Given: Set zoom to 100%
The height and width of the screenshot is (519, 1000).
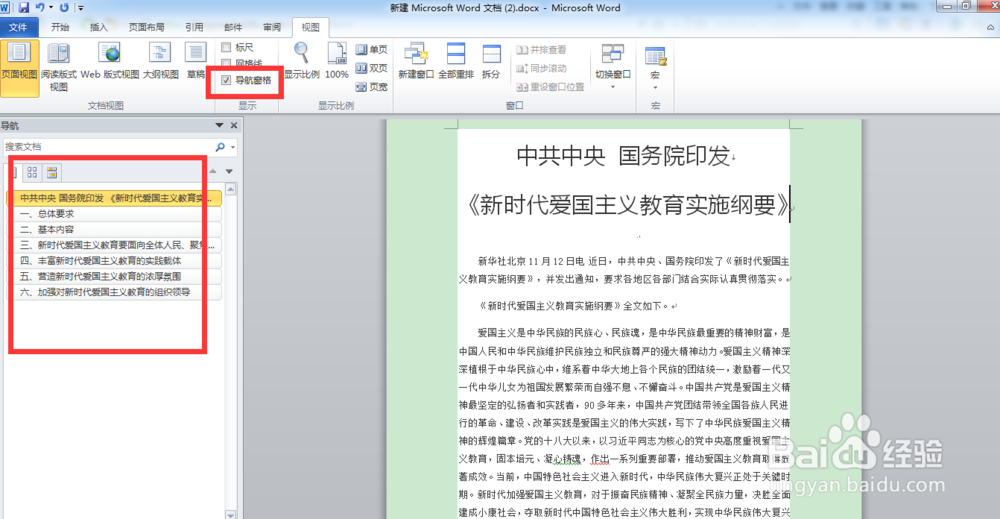Looking at the screenshot, I should click(x=337, y=62).
